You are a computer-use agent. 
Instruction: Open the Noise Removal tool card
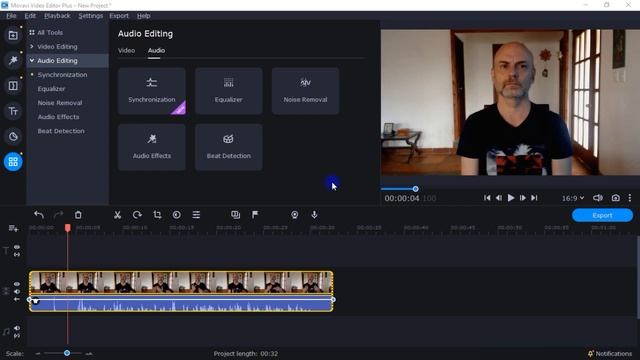(x=305, y=91)
